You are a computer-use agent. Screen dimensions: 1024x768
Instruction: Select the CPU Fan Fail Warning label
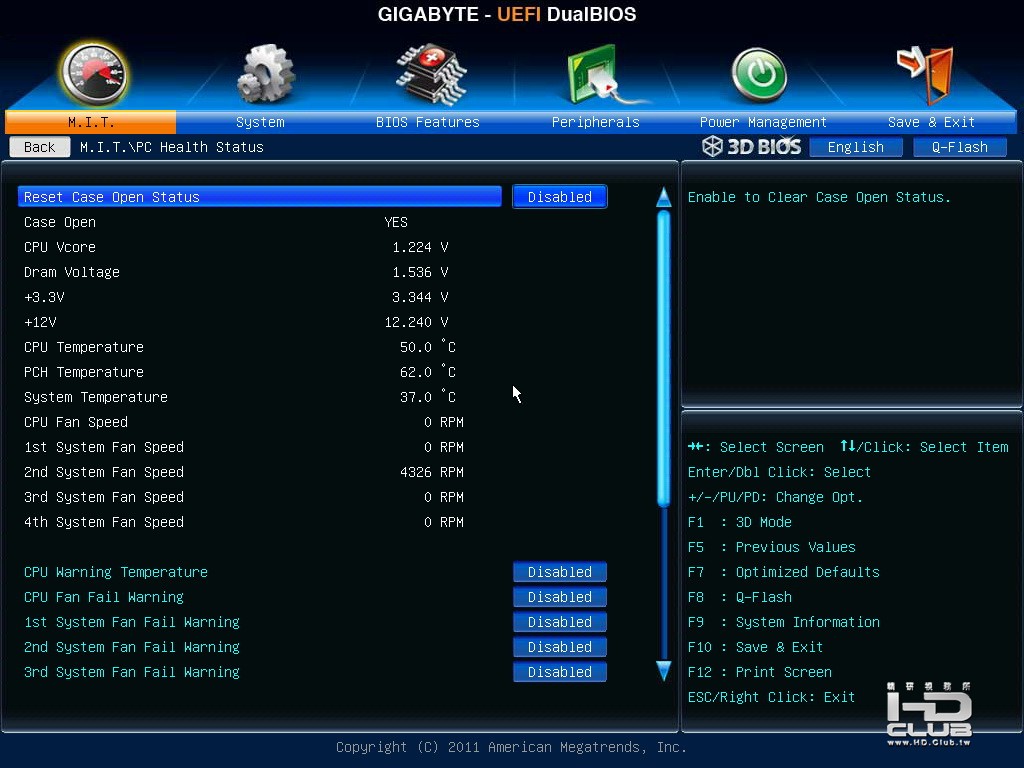[x=104, y=597]
